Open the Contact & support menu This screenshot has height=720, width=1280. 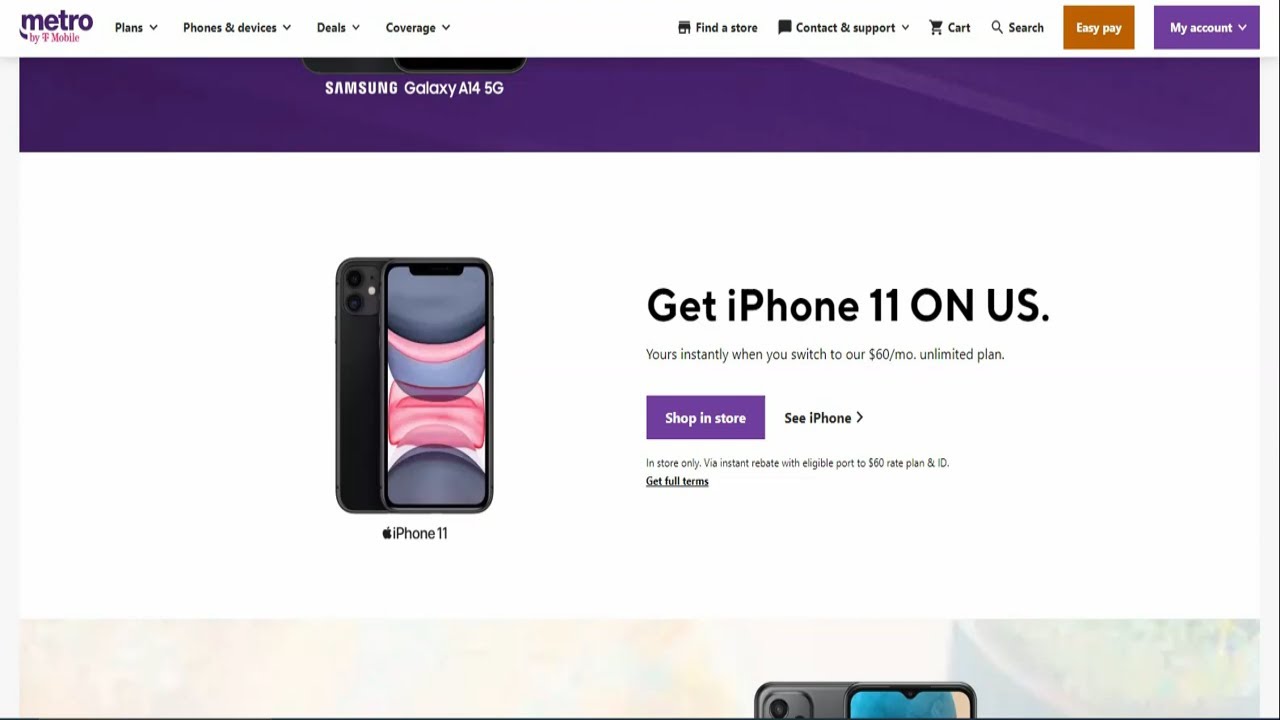click(844, 28)
